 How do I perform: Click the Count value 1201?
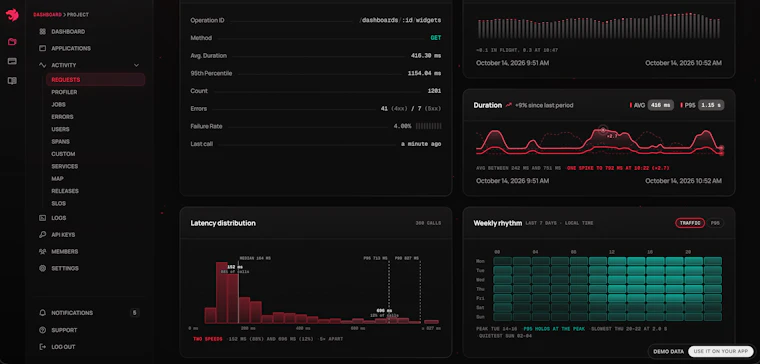pos(434,91)
